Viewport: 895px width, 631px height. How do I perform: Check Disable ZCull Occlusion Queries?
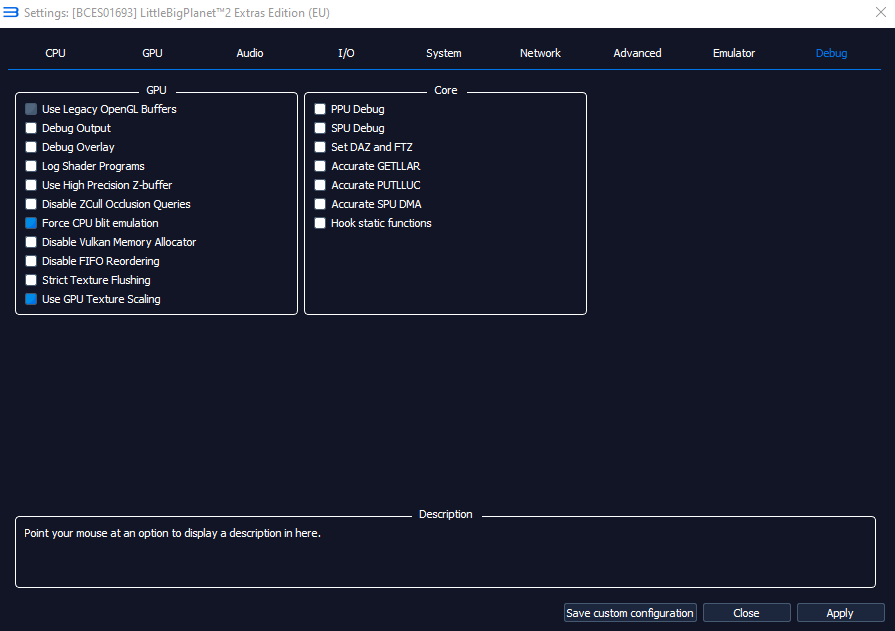31,204
